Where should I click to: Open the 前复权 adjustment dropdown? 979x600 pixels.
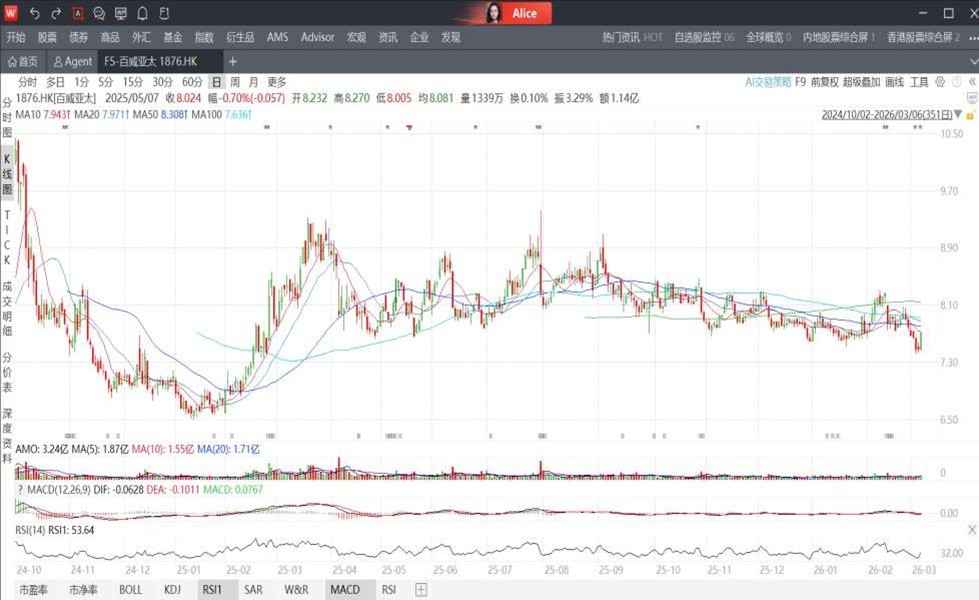[823, 82]
